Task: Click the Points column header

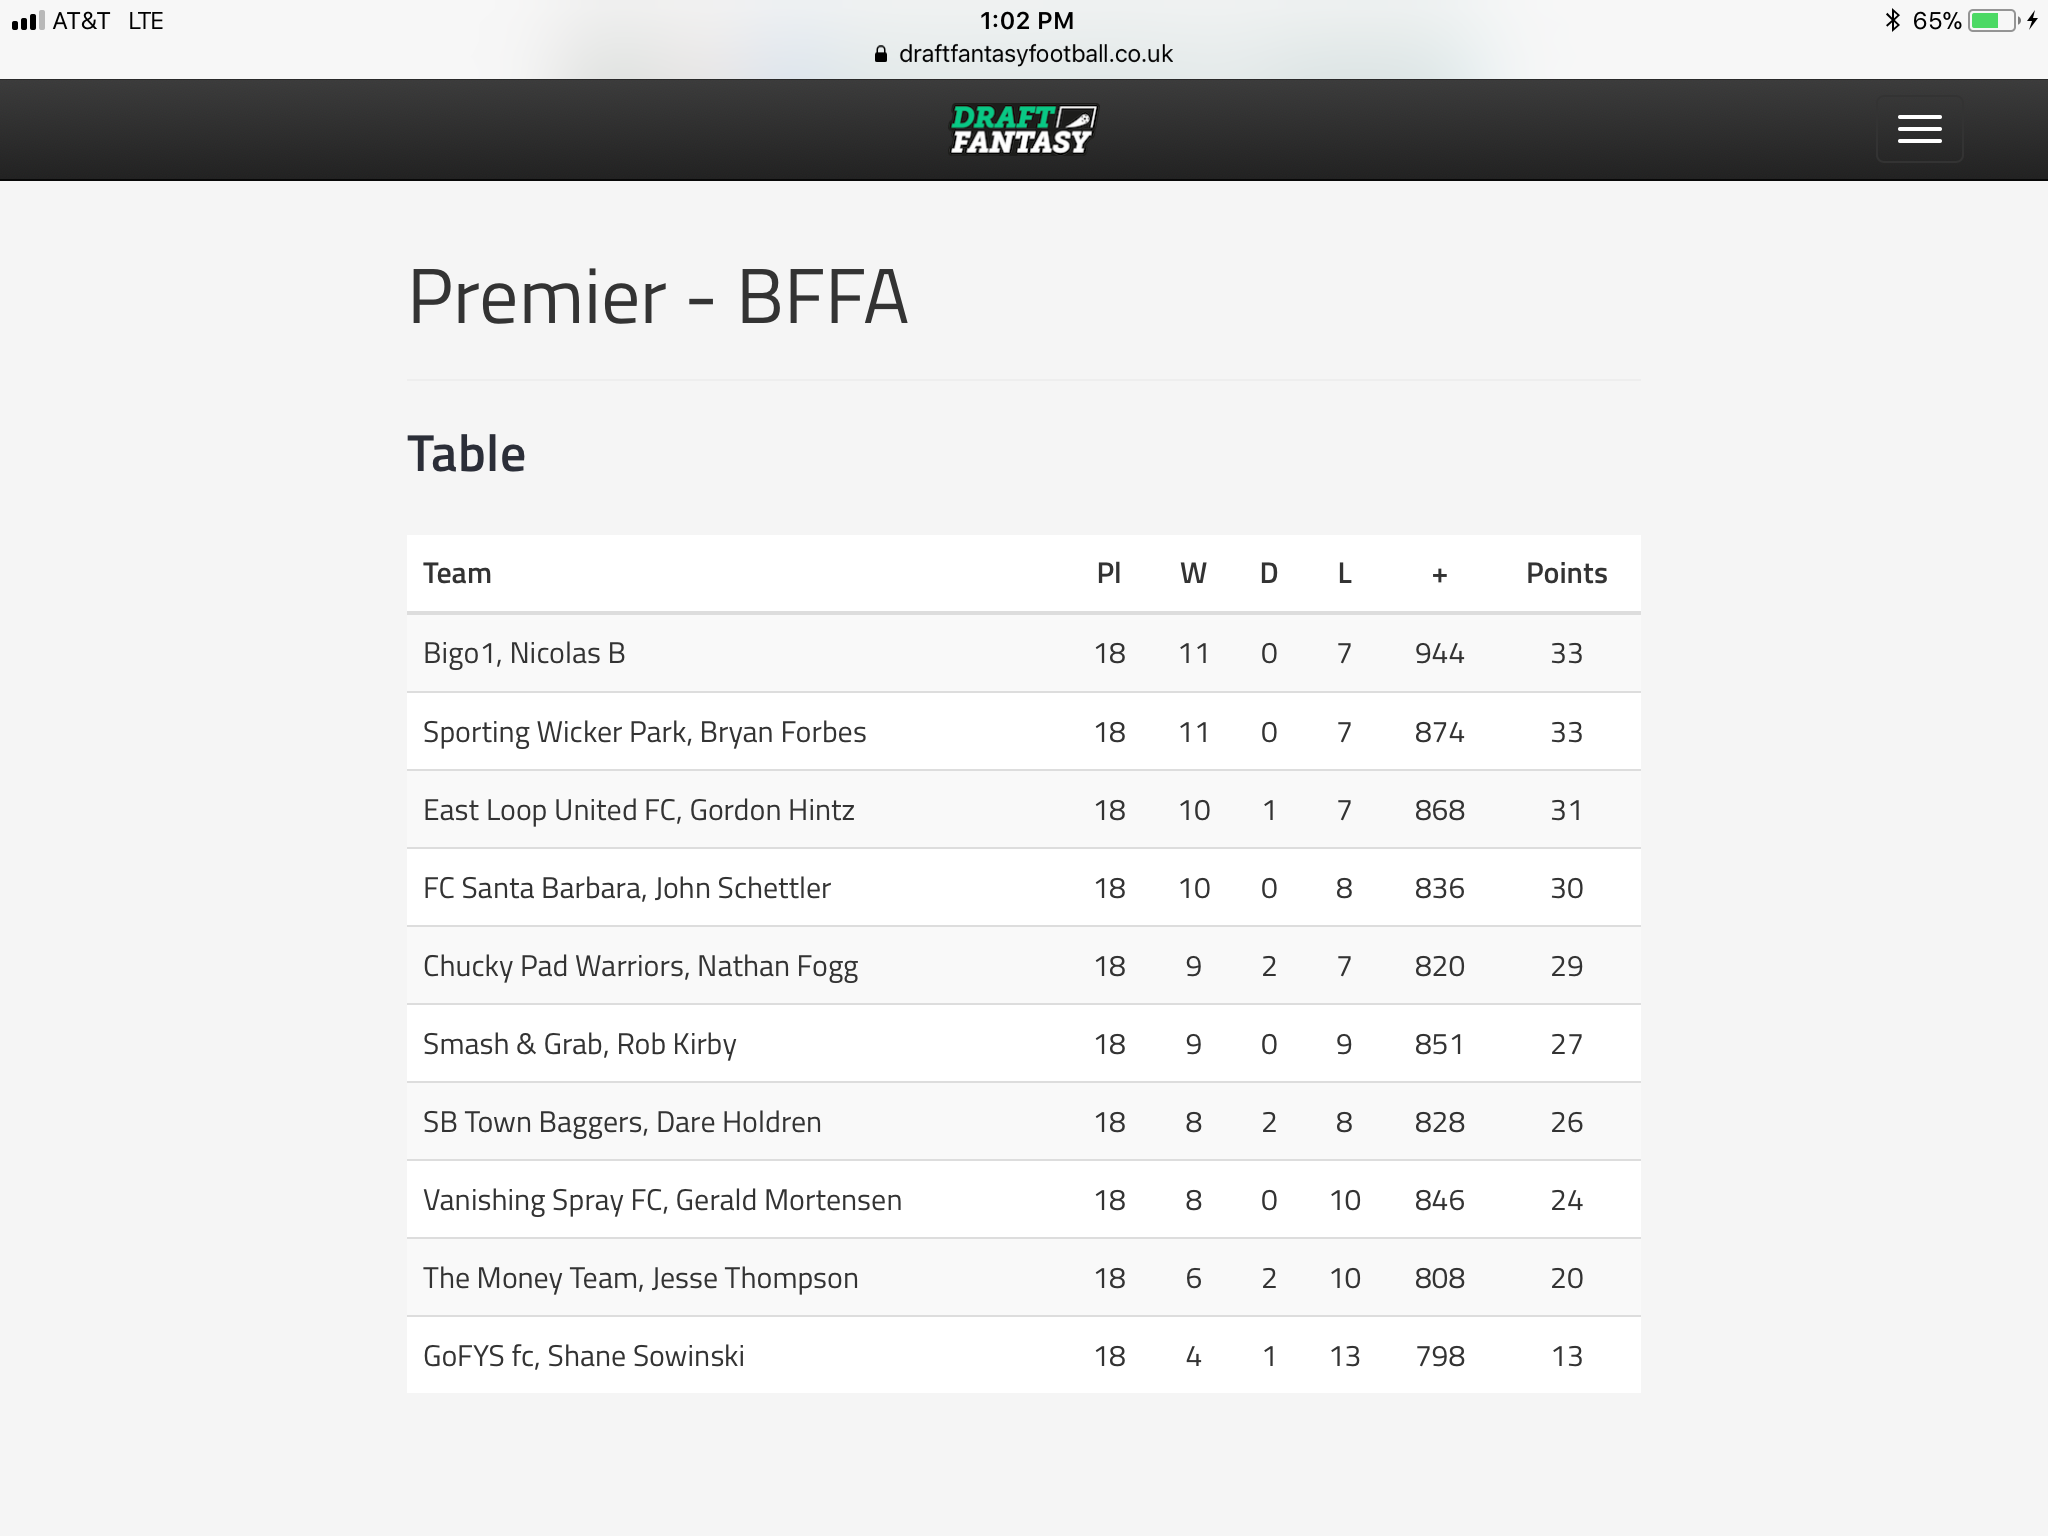Action: (x=1566, y=573)
